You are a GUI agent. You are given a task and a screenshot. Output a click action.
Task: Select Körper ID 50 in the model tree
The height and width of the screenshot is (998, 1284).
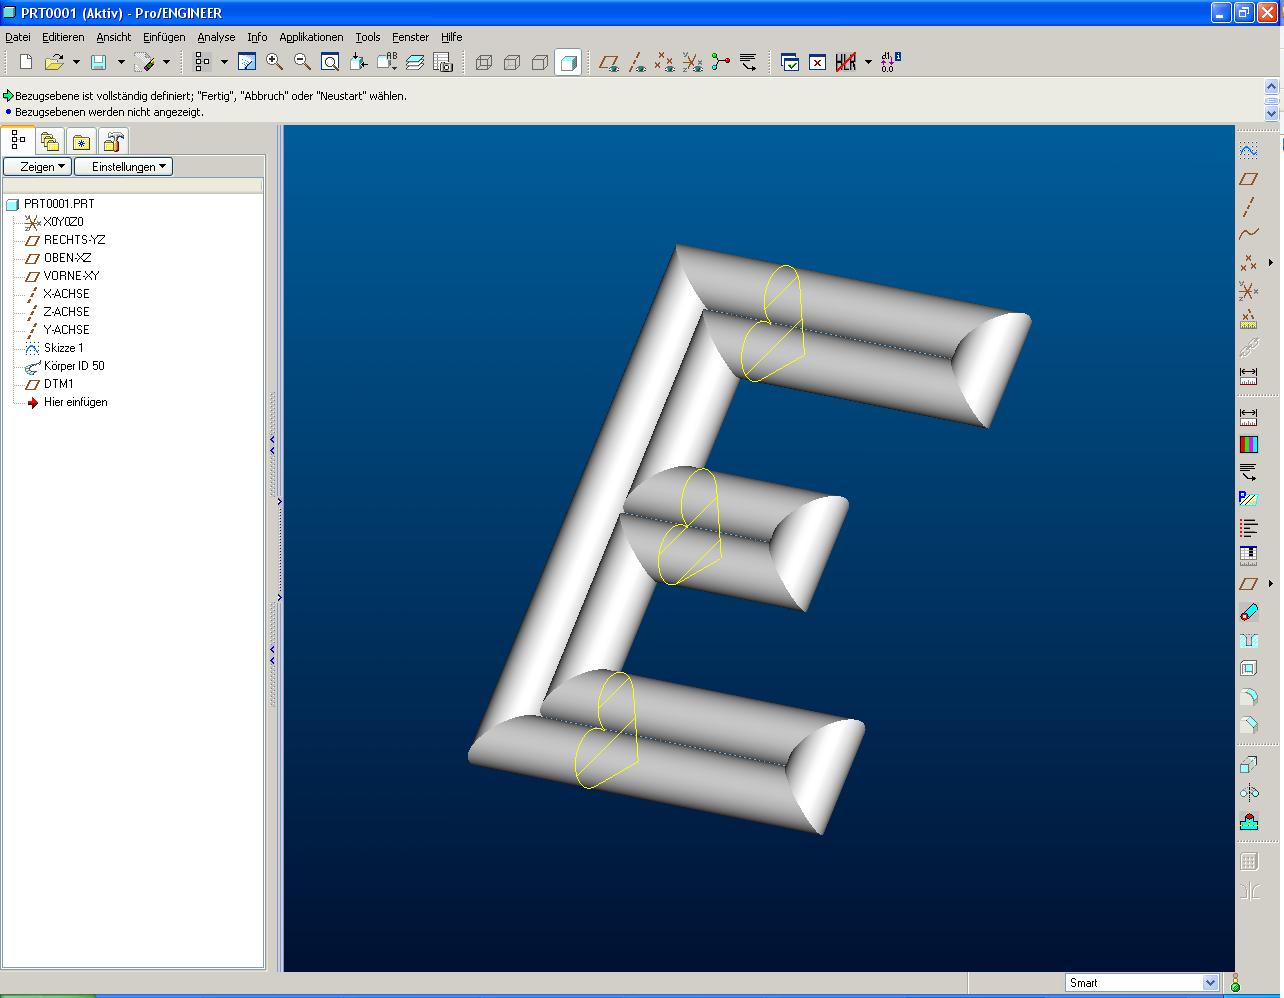pos(74,366)
